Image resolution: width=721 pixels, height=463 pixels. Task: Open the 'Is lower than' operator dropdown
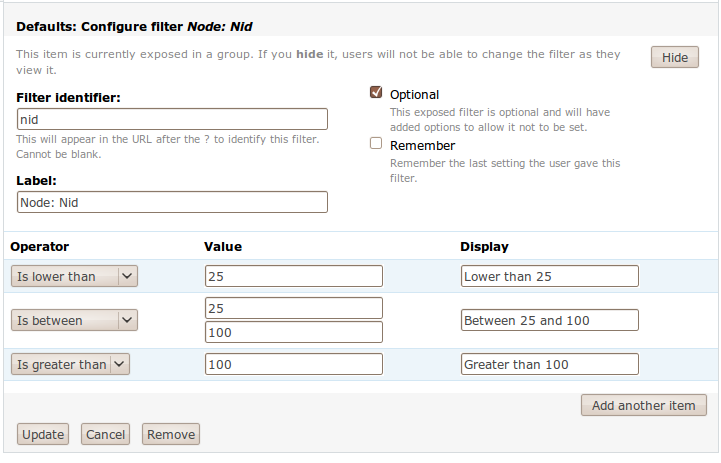pos(74,276)
